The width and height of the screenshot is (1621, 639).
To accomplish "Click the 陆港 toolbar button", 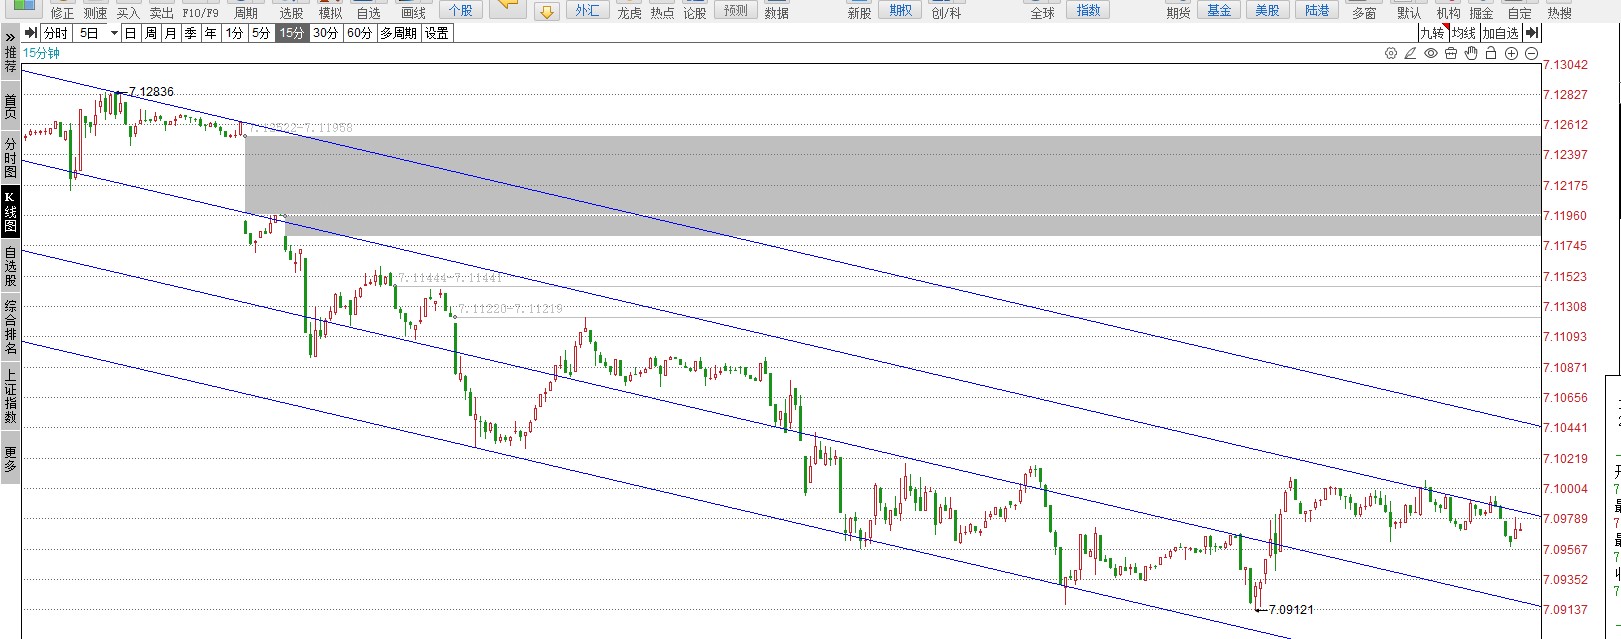I will coord(1318,10).
